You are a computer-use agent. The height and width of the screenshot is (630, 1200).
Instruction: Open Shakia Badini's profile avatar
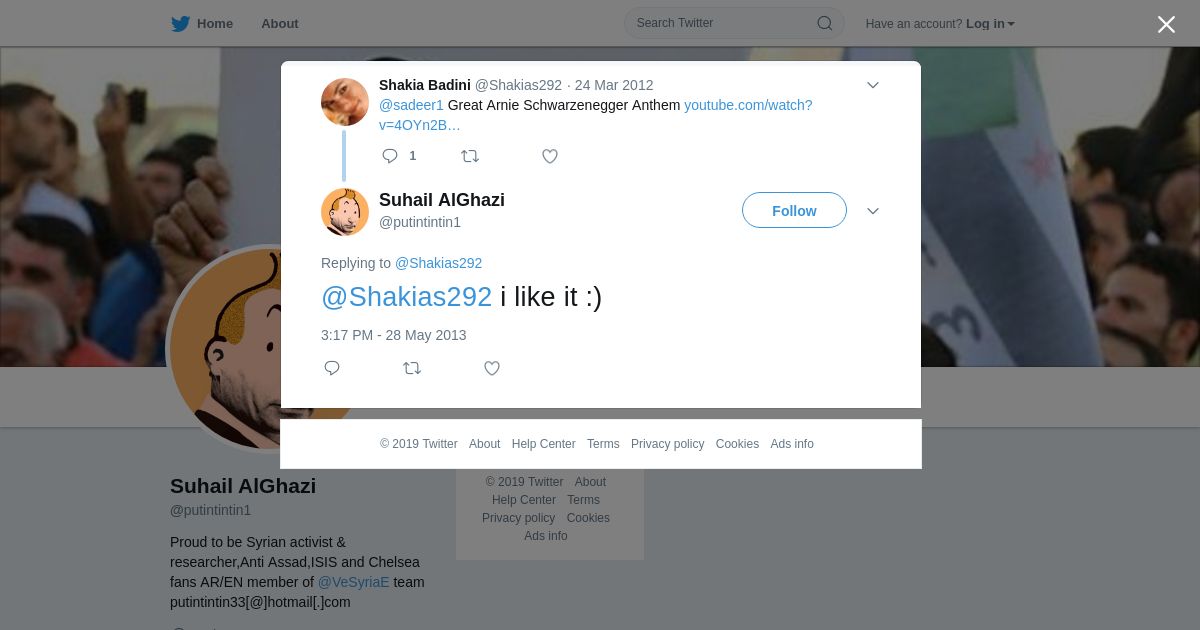pos(345,102)
